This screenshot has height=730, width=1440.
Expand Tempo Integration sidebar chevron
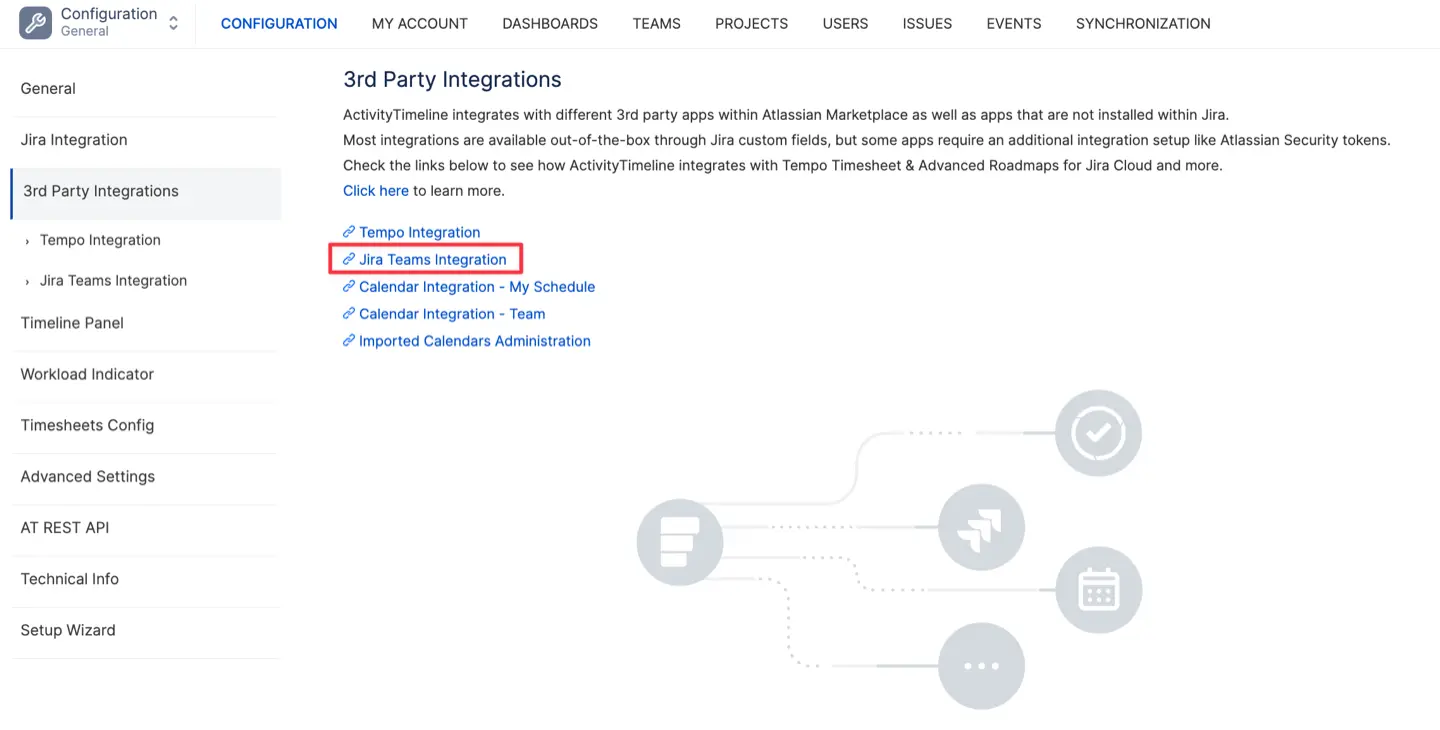[27, 241]
